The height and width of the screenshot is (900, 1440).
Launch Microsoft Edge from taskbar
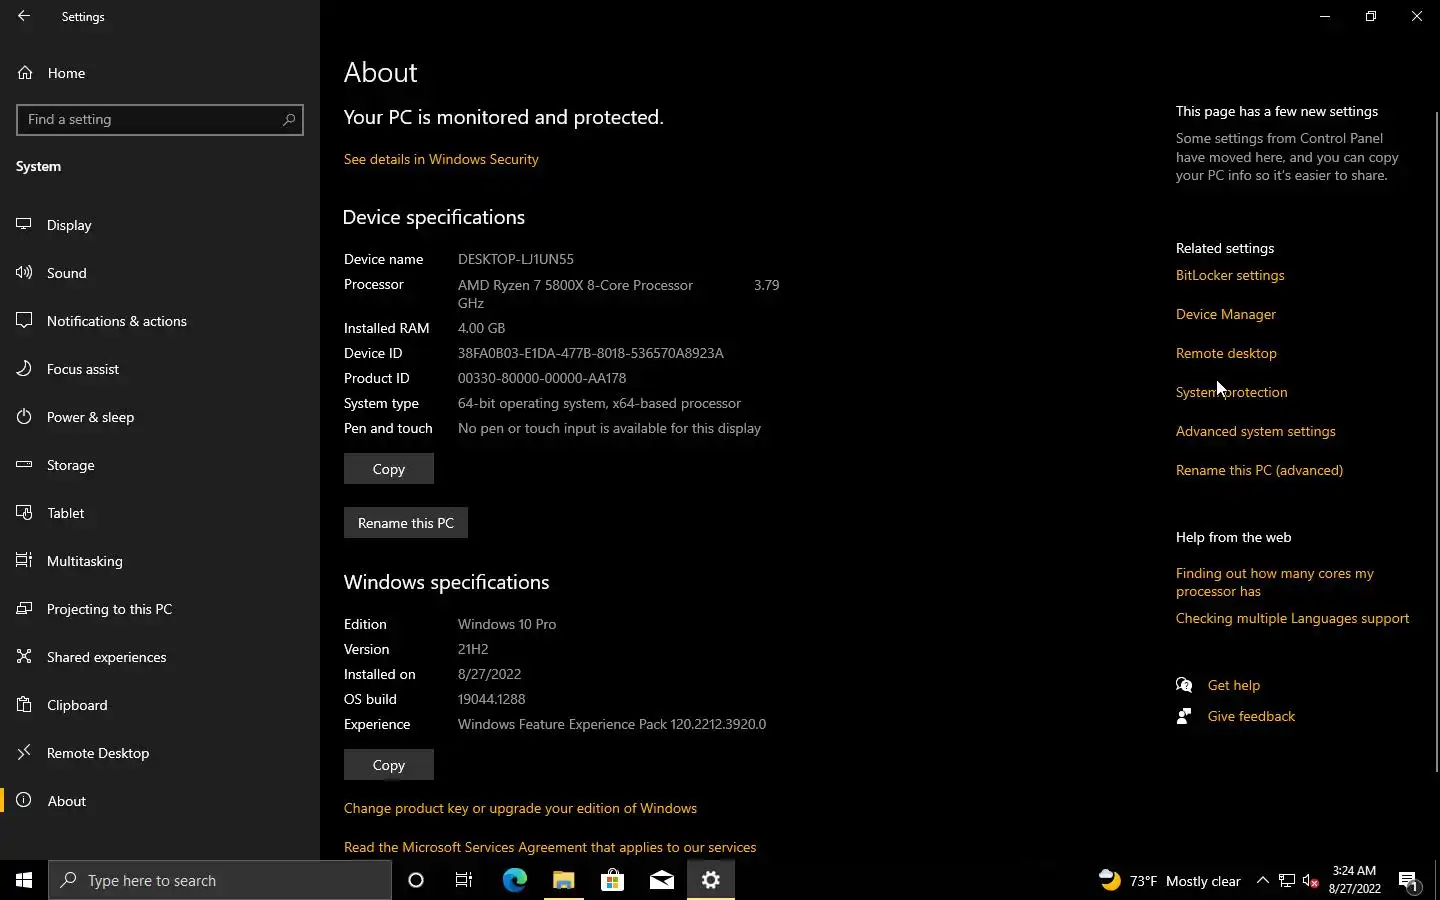tap(514, 880)
